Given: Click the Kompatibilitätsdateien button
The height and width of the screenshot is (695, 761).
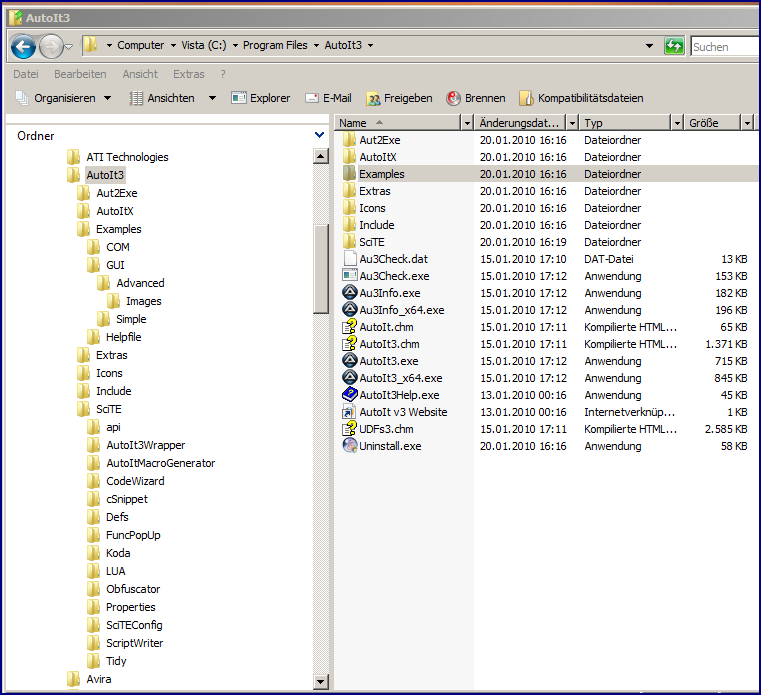Looking at the screenshot, I should point(581,98).
